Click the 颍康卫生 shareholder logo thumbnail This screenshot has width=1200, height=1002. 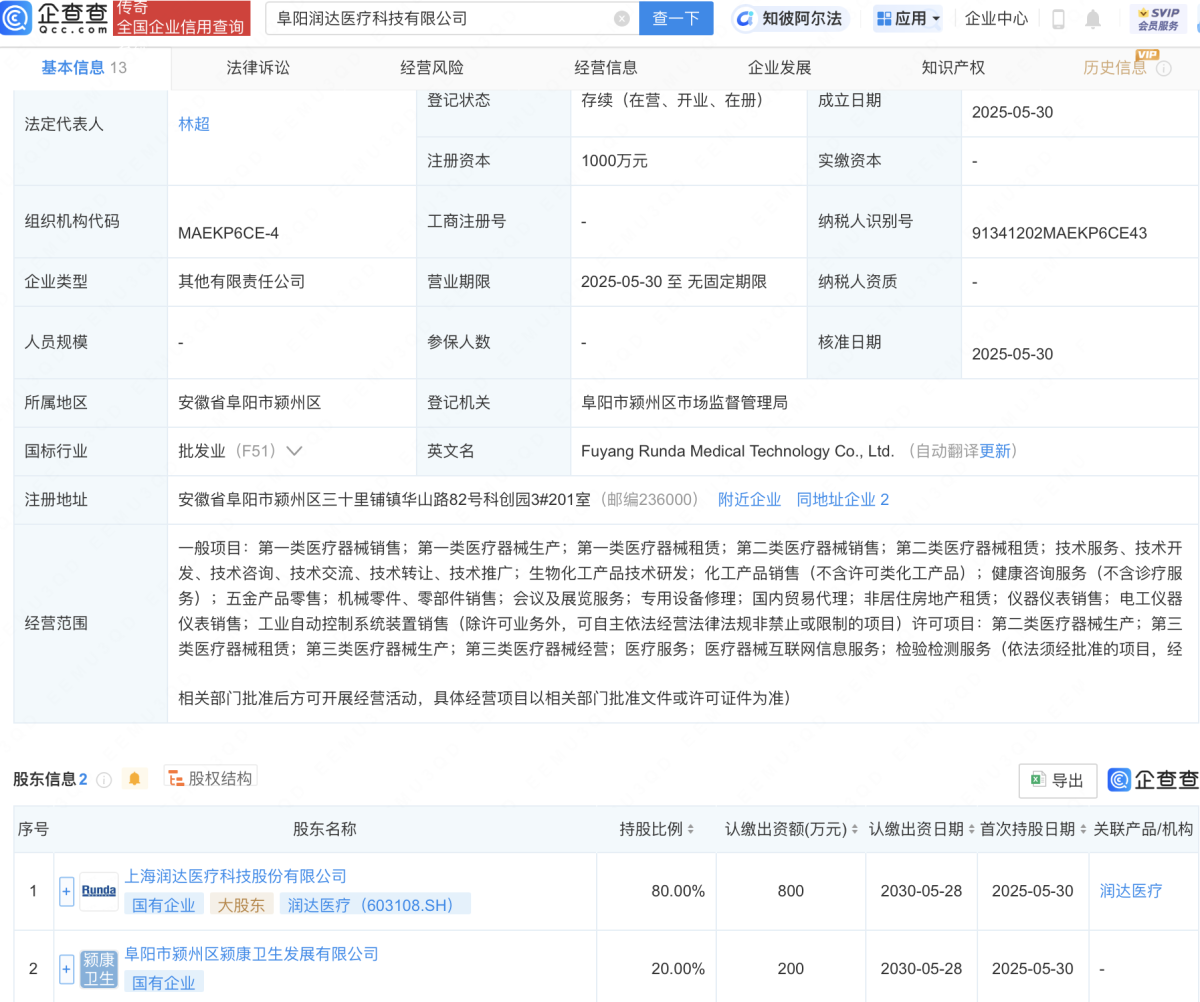click(99, 968)
